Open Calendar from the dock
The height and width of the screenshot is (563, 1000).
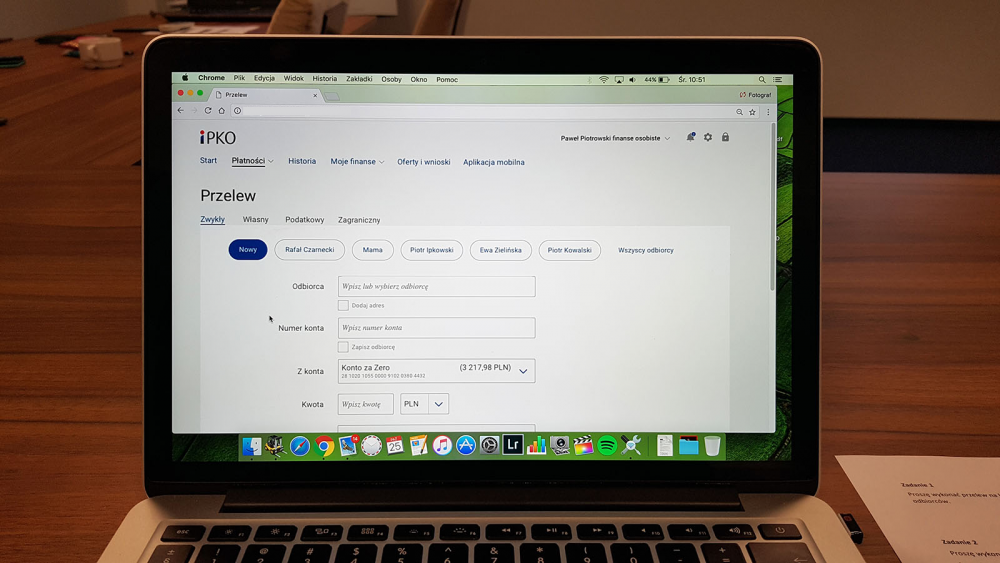click(395, 446)
